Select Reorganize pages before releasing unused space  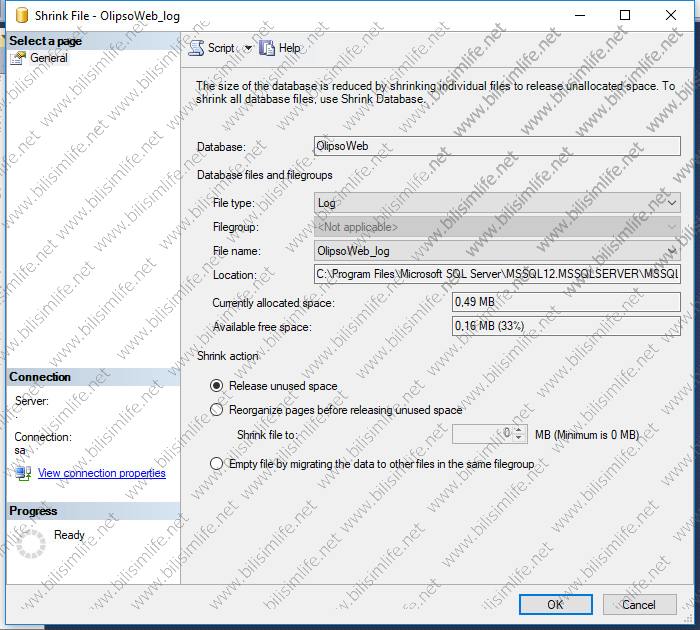217,410
